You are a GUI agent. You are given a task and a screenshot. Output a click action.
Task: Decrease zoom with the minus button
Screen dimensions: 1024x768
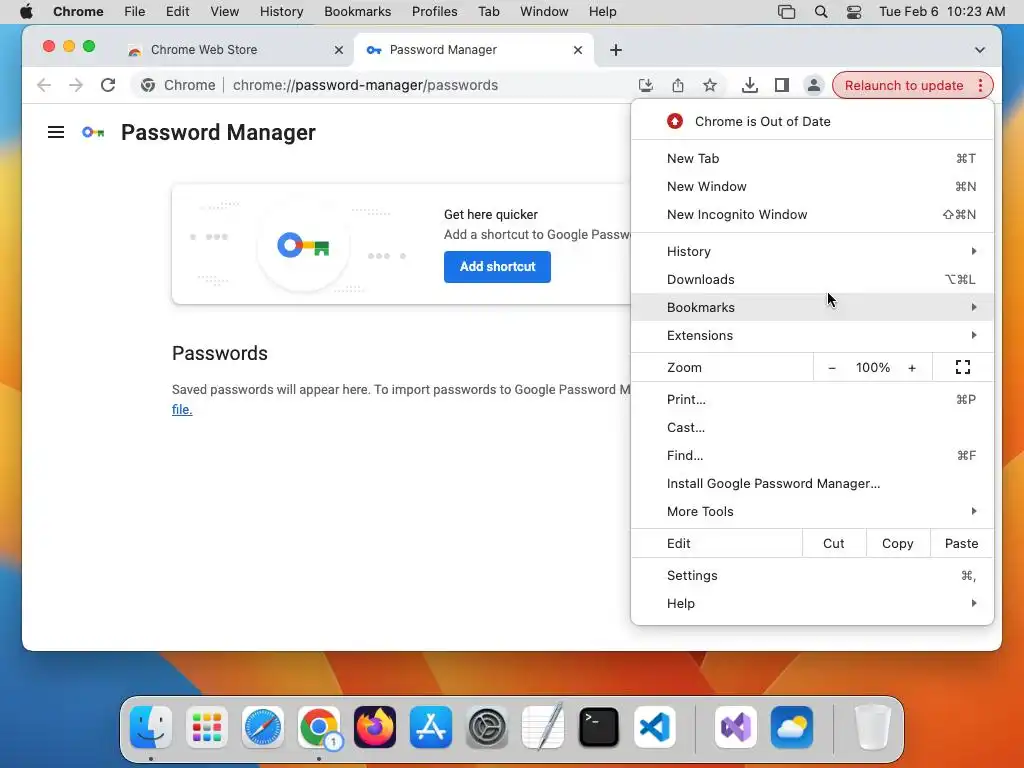(831, 368)
